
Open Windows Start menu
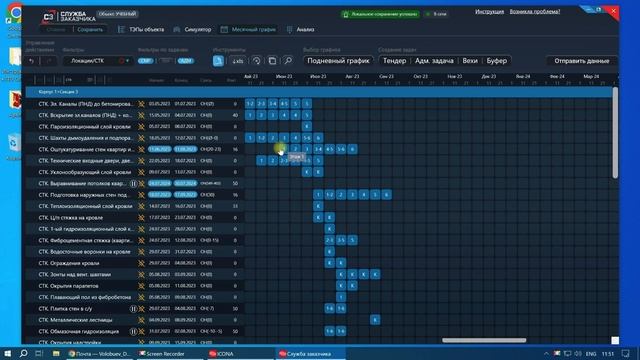(x=7, y=353)
